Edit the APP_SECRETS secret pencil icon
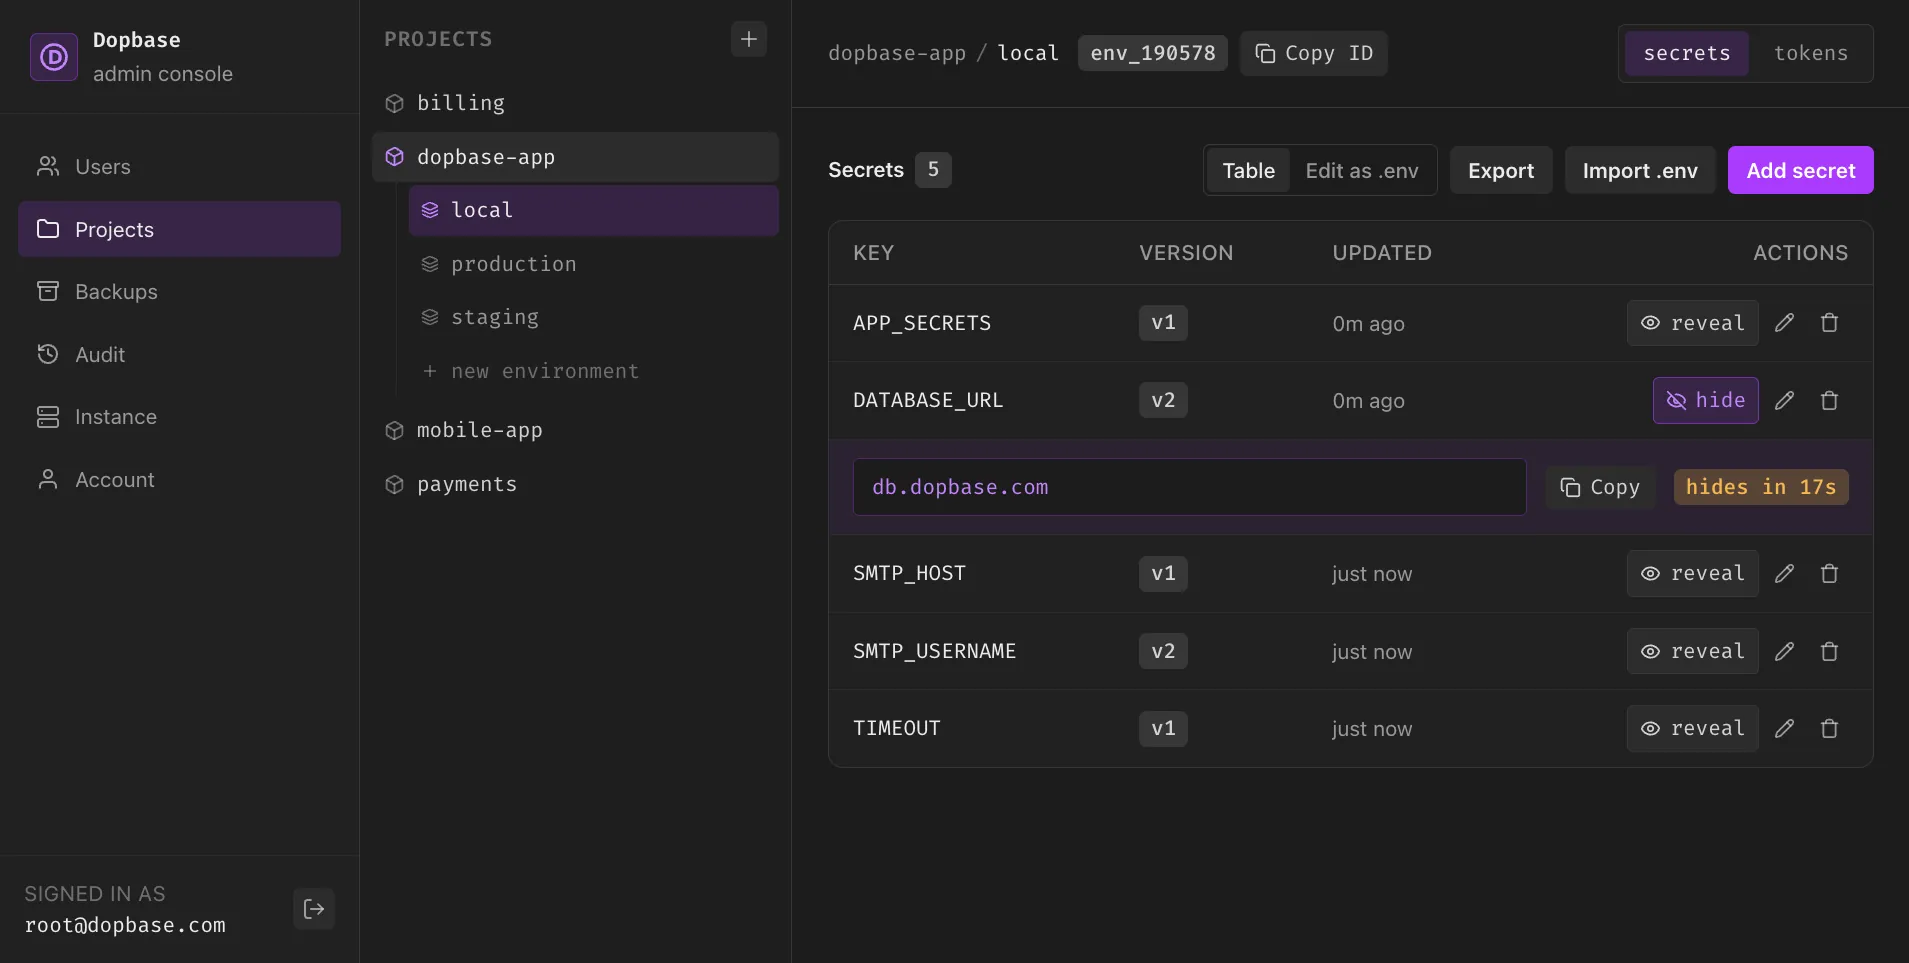Viewport: 1909px width, 963px height. click(1784, 323)
